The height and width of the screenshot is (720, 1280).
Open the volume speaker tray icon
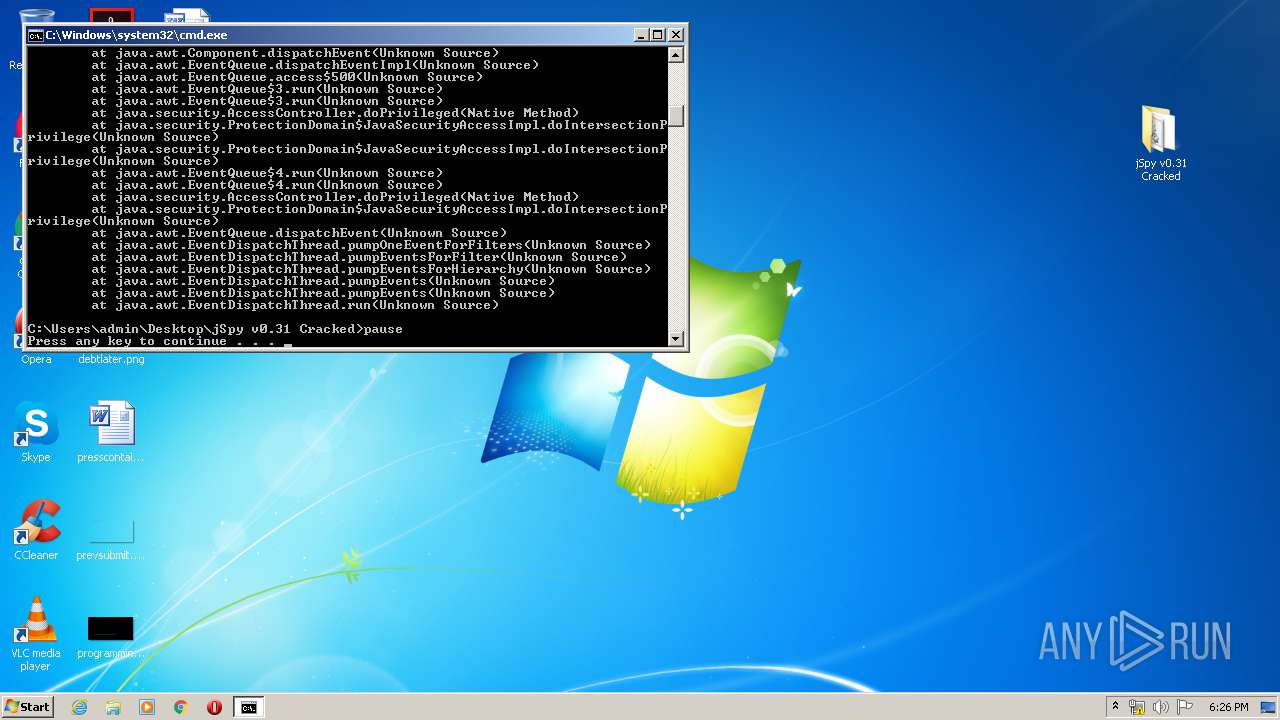click(x=1161, y=707)
